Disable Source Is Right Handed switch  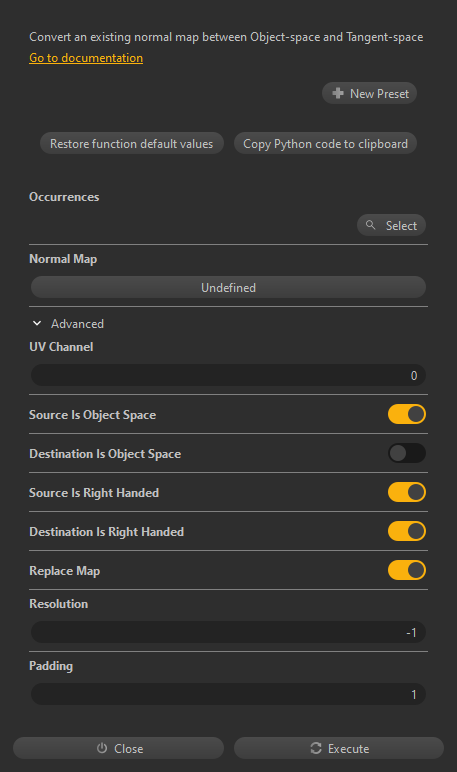pos(407,492)
